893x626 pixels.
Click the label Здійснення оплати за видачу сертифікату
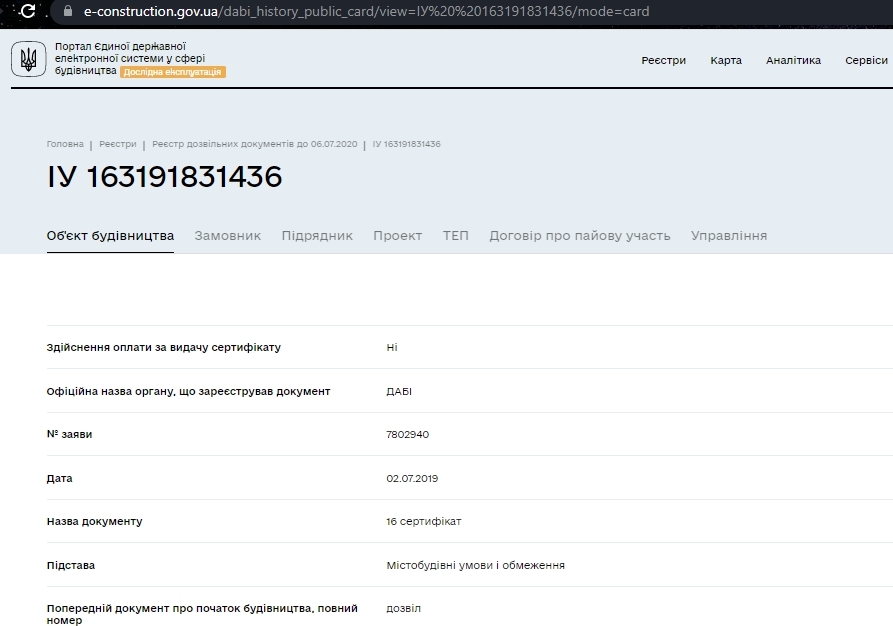pyautogui.click(x=164, y=347)
